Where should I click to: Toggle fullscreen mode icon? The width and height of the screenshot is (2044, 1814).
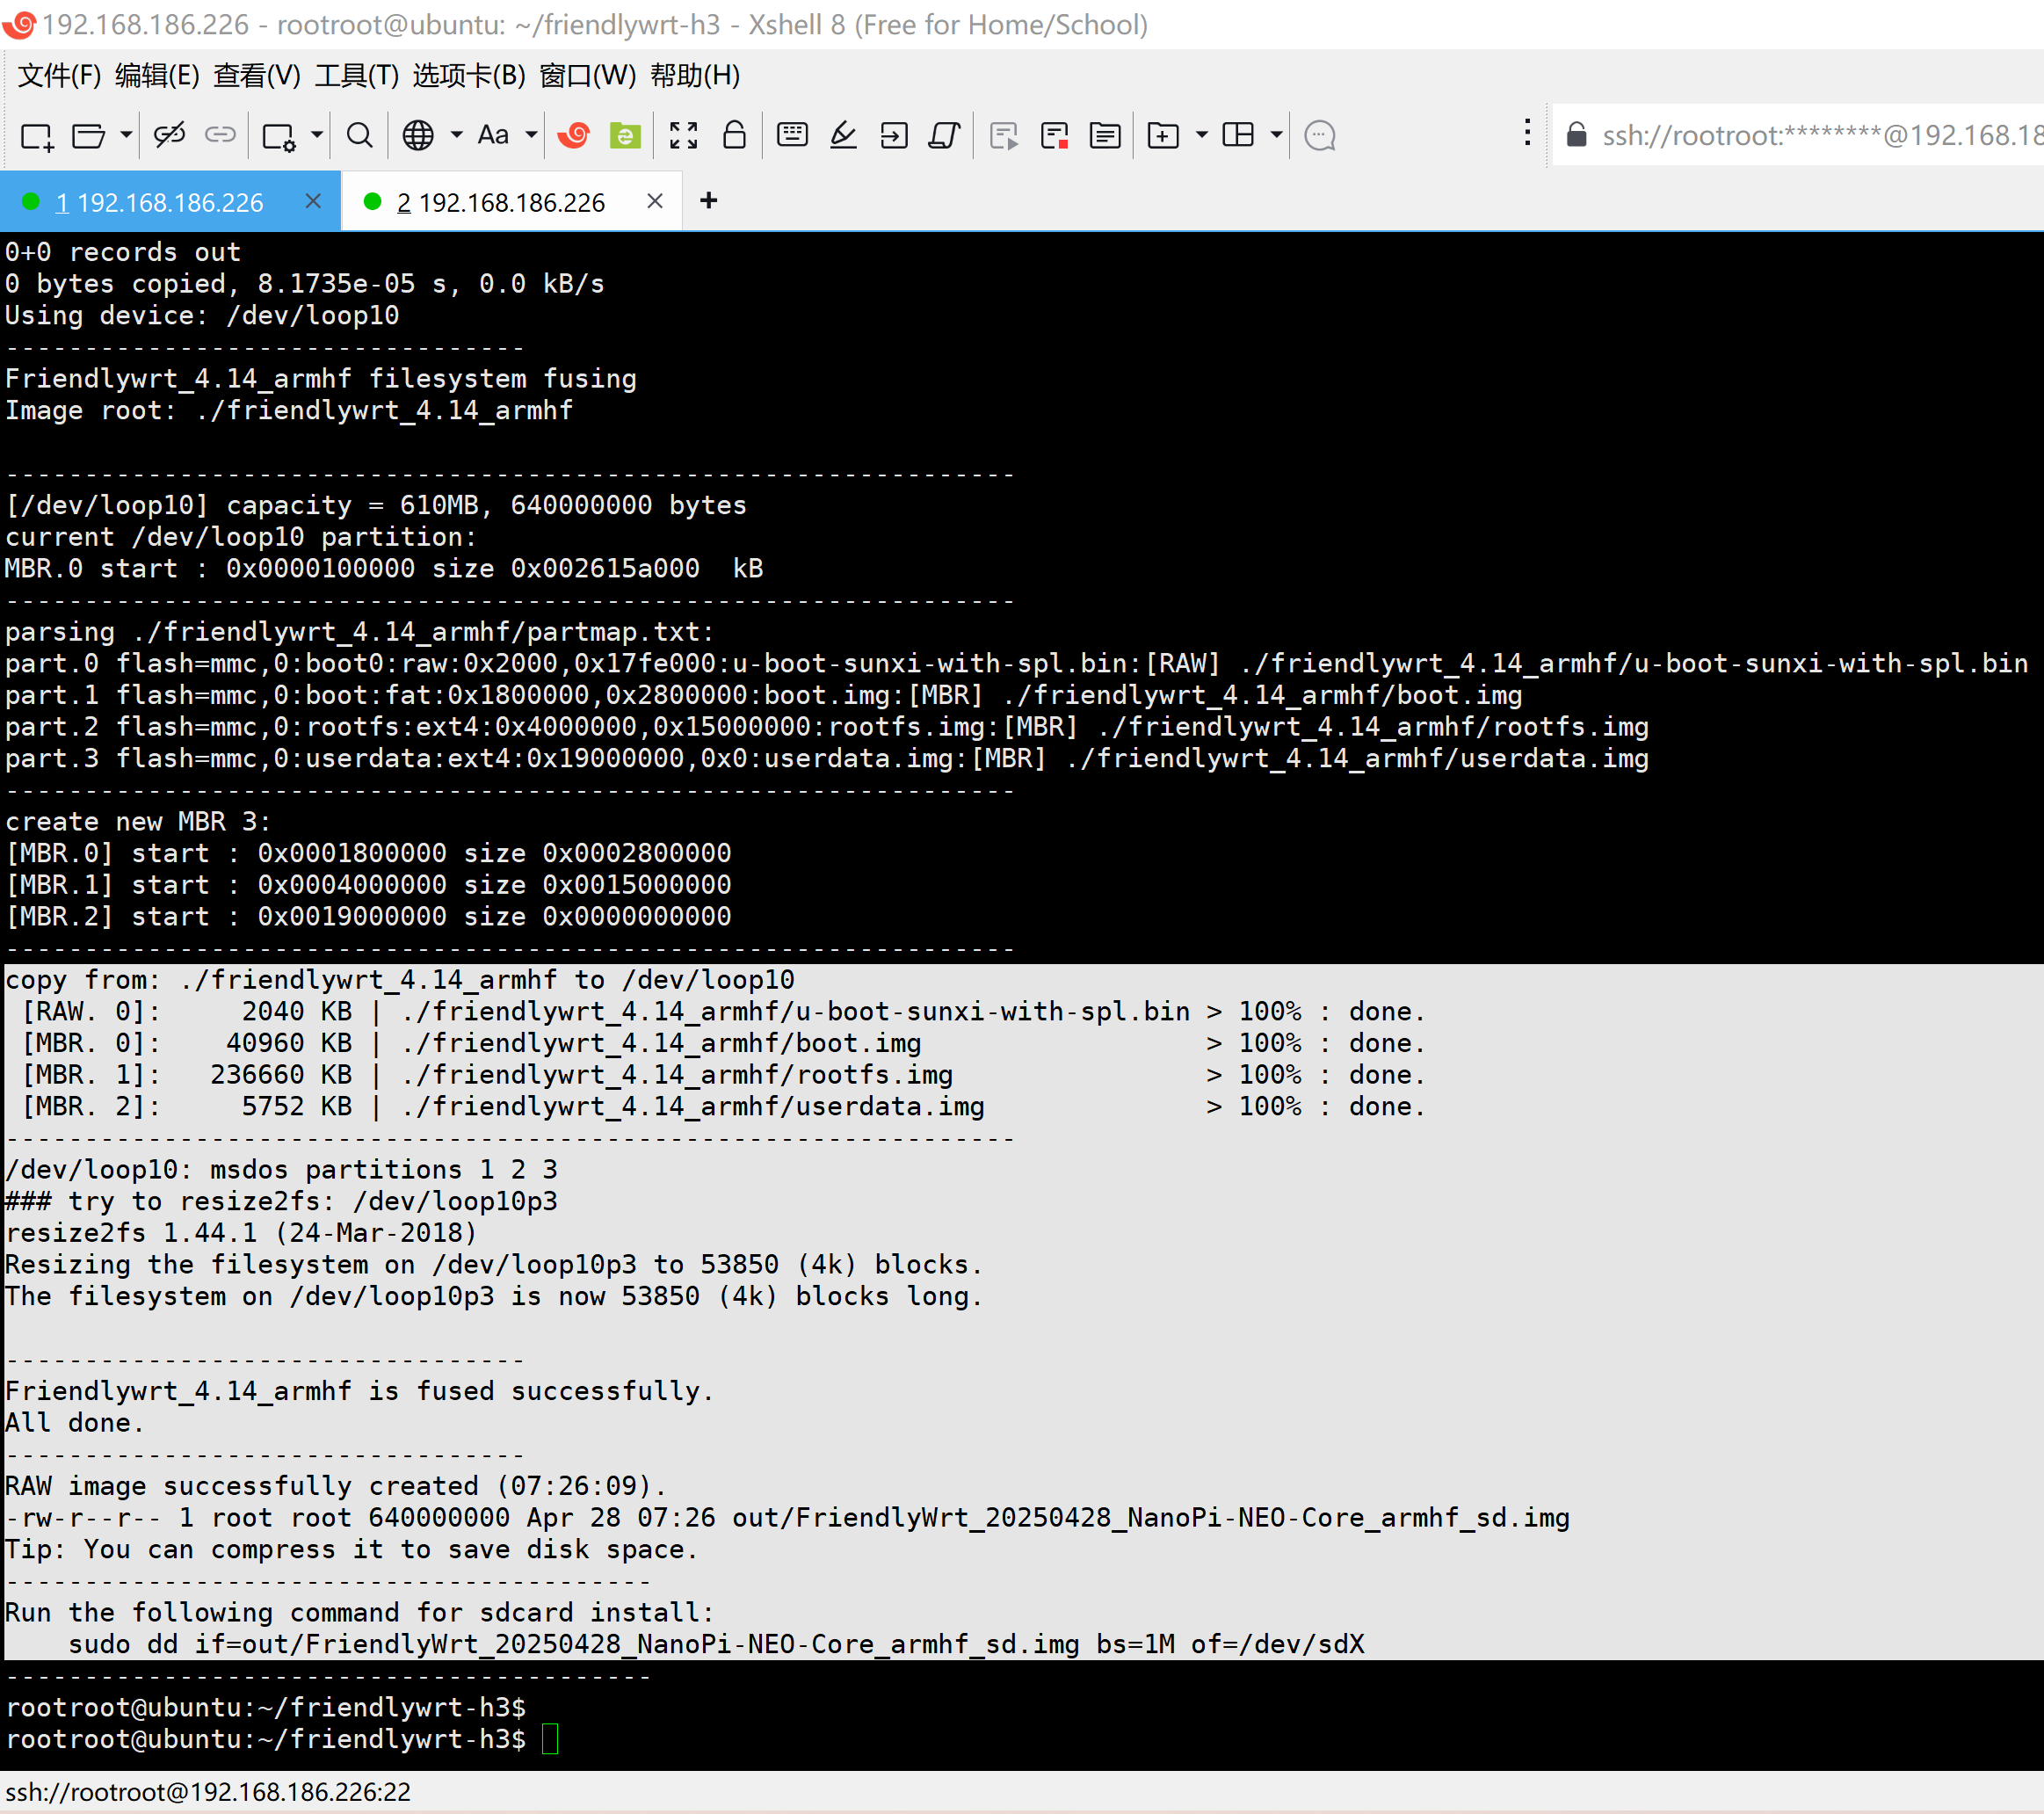point(684,135)
